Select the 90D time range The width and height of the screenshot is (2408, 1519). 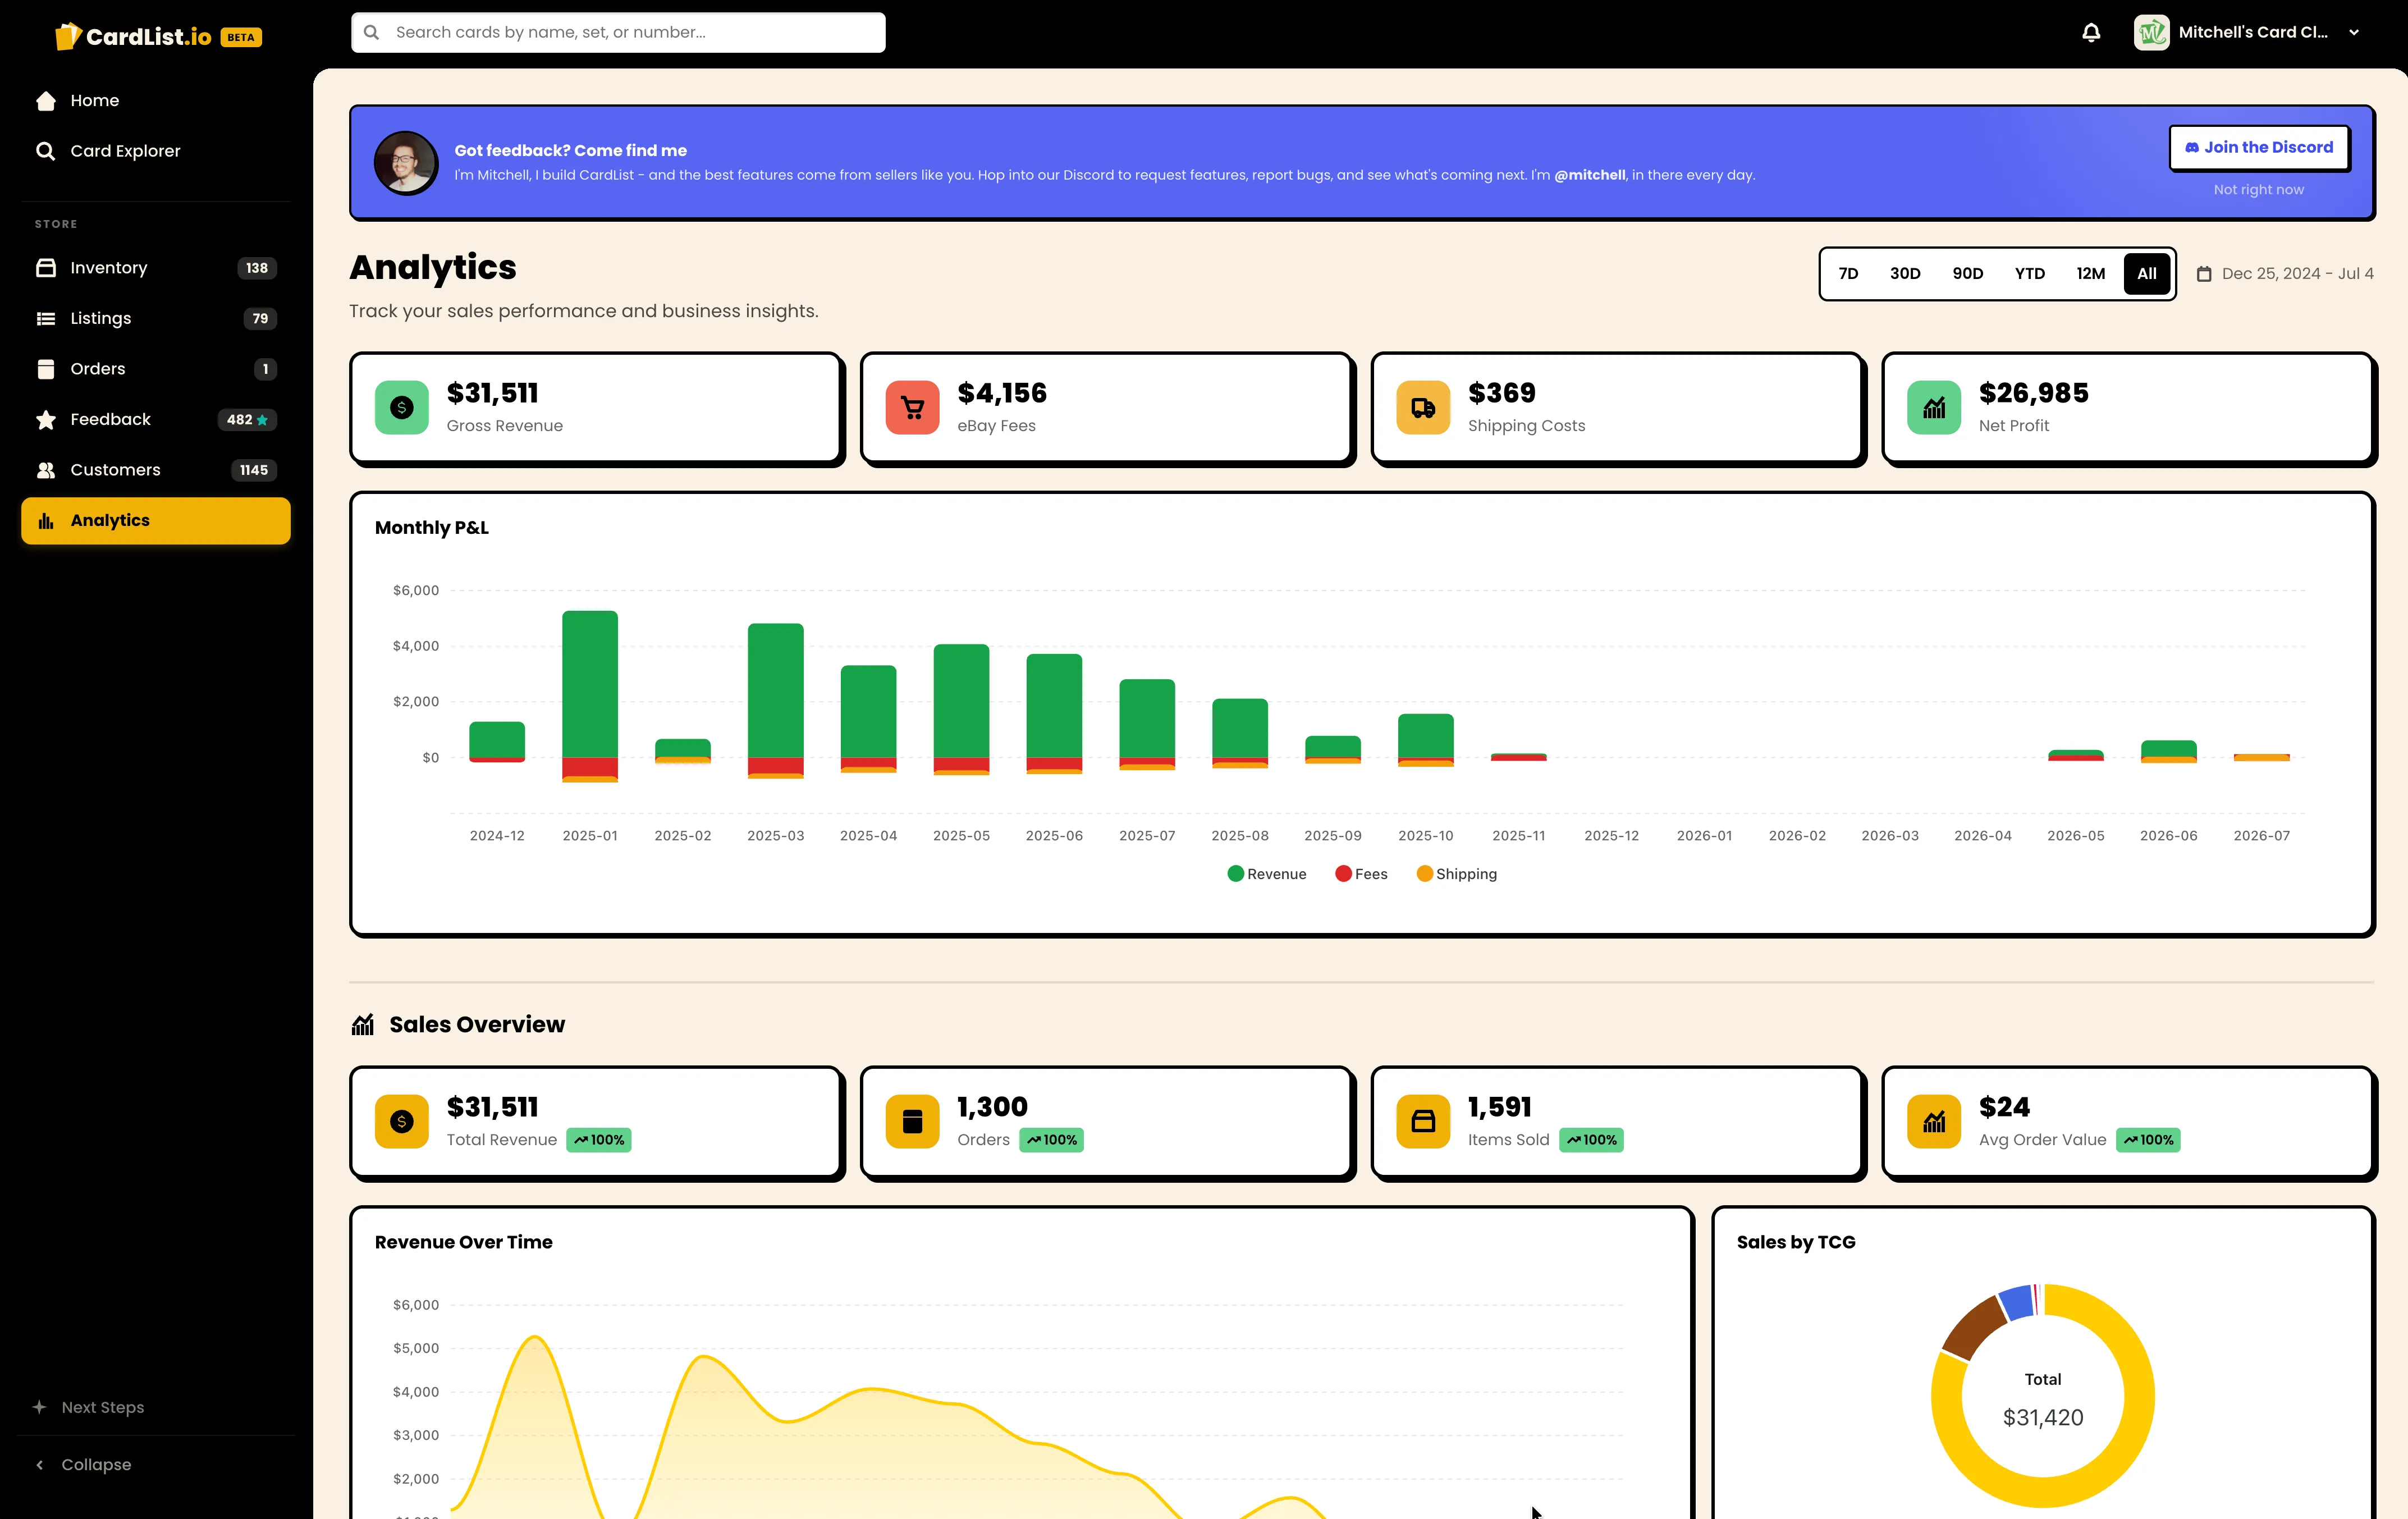pos(1967,274)
